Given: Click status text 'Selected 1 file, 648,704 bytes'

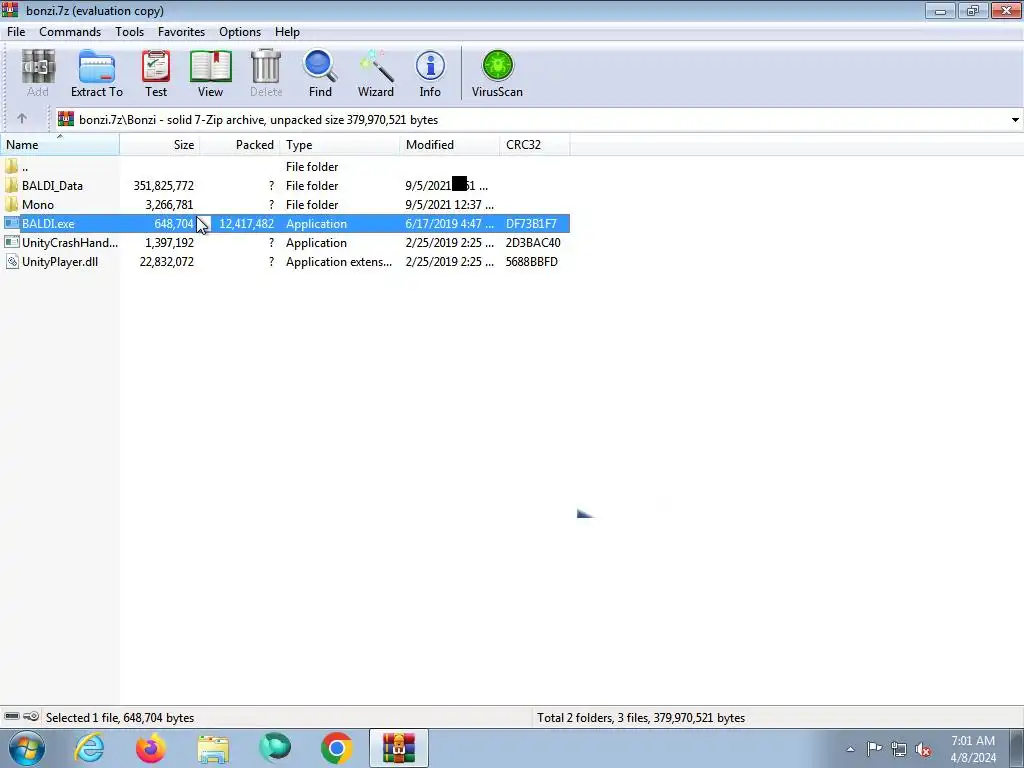Looking at the screenshot, I should pyautogui.click(x=120, y=717).
